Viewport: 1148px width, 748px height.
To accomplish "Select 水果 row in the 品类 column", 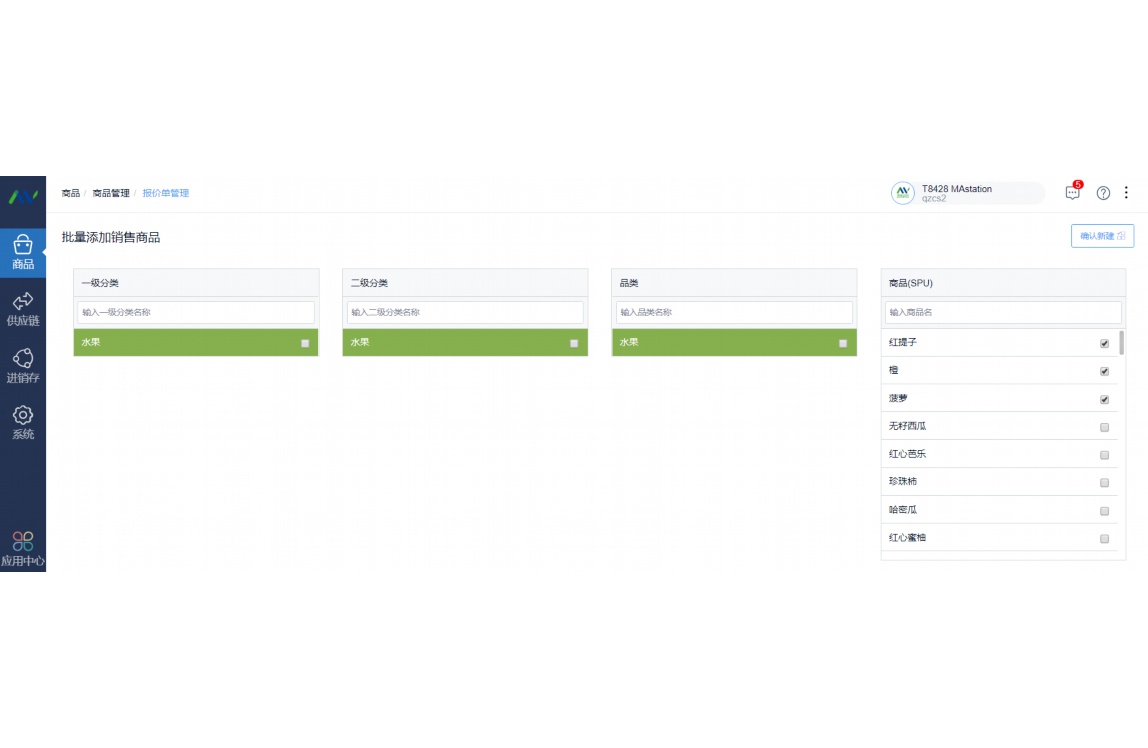I will [720, 342].
